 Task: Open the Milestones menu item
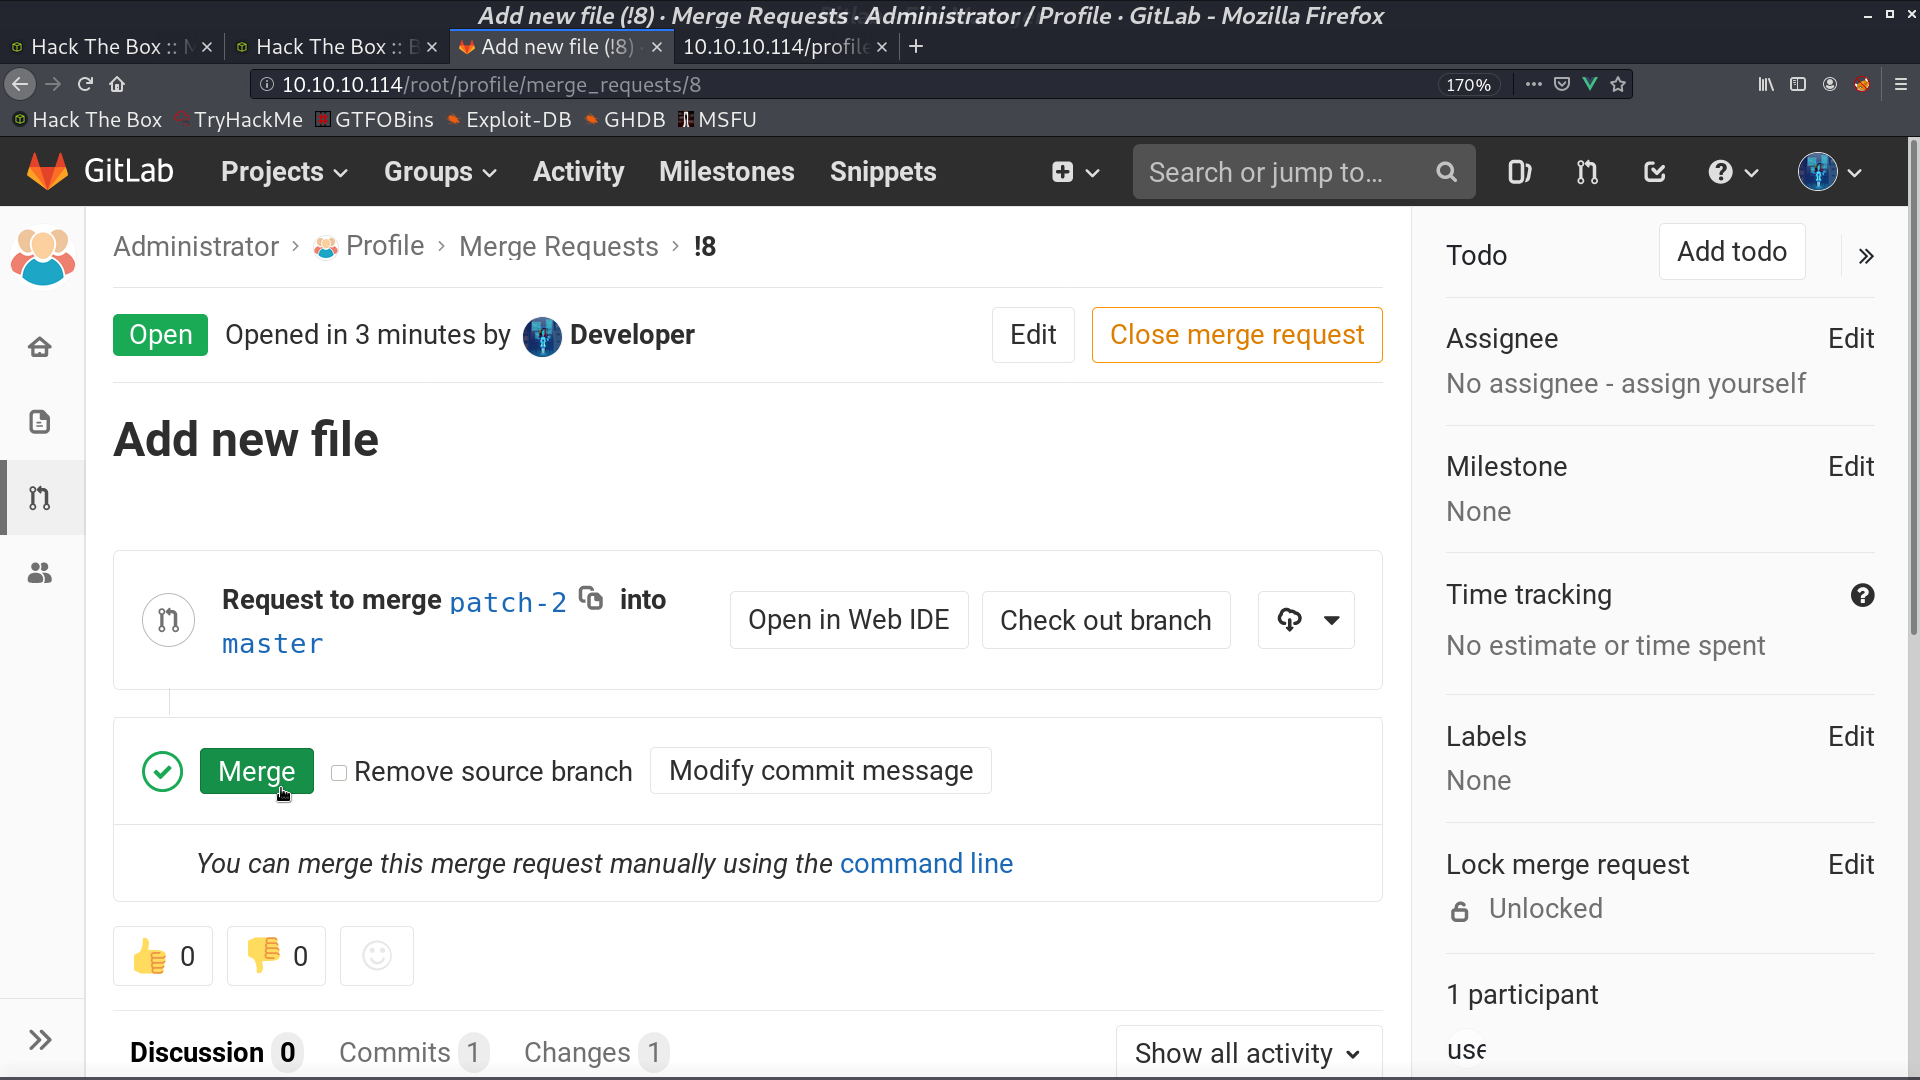click(727, 172)
